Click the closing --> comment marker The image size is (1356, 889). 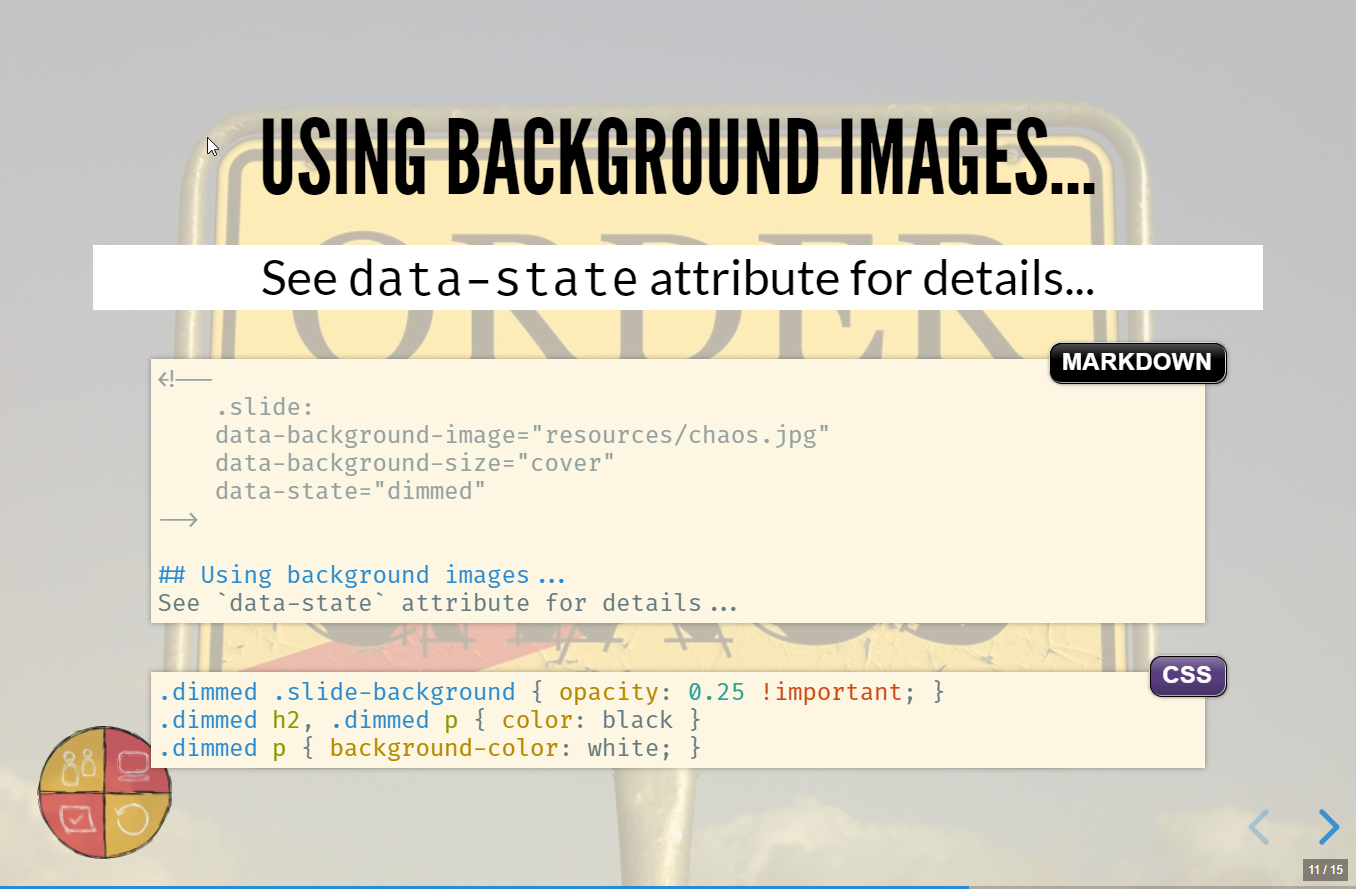pos(178,520)
